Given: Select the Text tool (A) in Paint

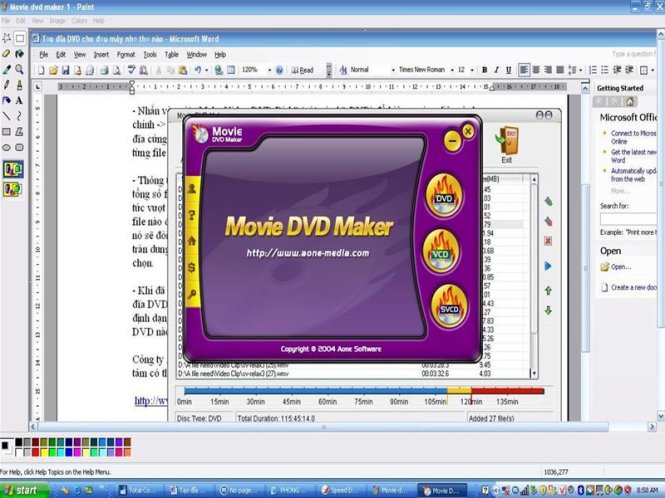Looking at the screenshot, I should (x=20, y=101).
